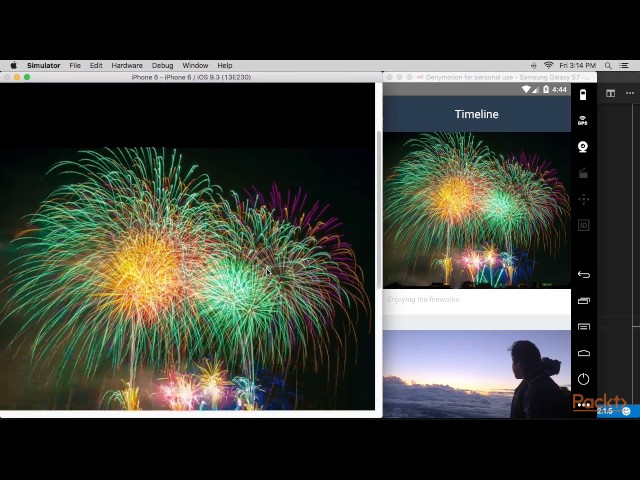
Task: Open the Genymotion webcam camera widget
Action: point(583,147)
